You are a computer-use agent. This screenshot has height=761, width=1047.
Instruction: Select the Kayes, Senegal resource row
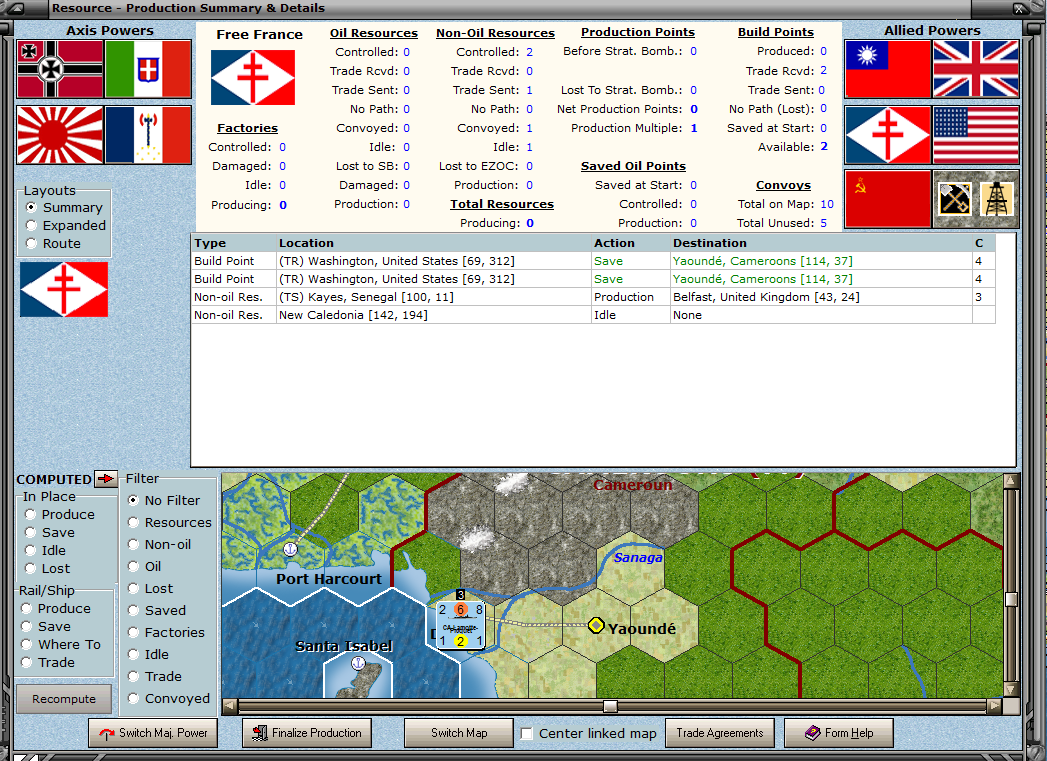[x=593, y=297]
